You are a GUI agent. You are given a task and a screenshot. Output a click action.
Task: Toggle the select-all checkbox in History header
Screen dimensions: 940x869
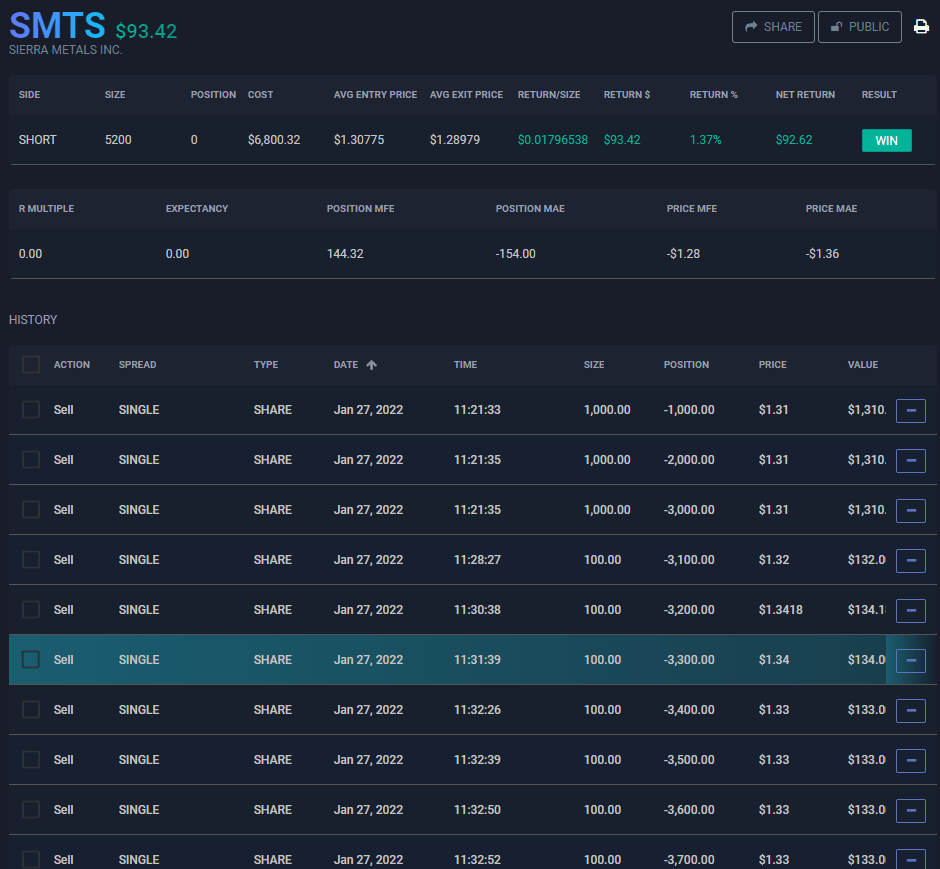pyautogui.click(x=31, y=365)
